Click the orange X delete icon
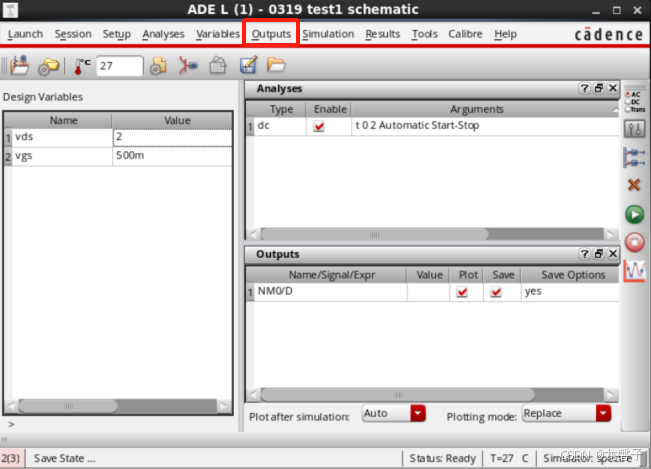 (x=634, y=185)
